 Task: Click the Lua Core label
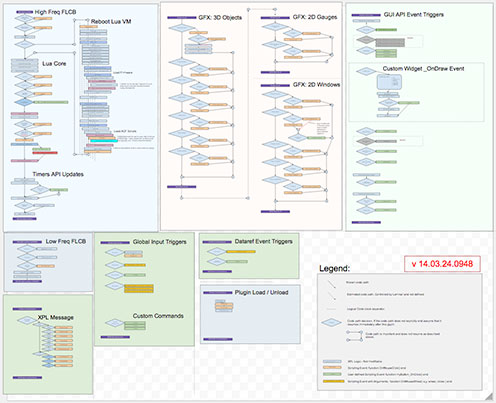[54, 64]
